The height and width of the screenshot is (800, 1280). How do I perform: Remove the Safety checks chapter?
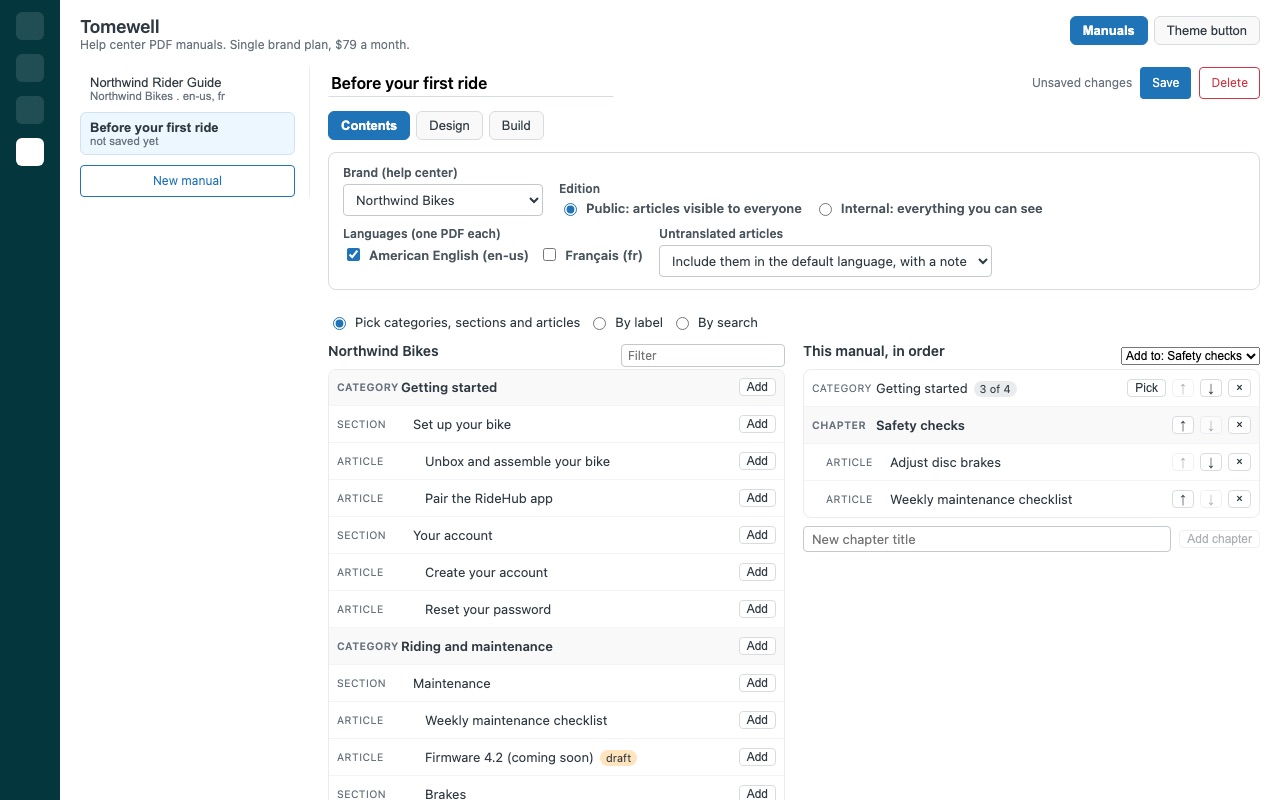tap(1239, 425)
